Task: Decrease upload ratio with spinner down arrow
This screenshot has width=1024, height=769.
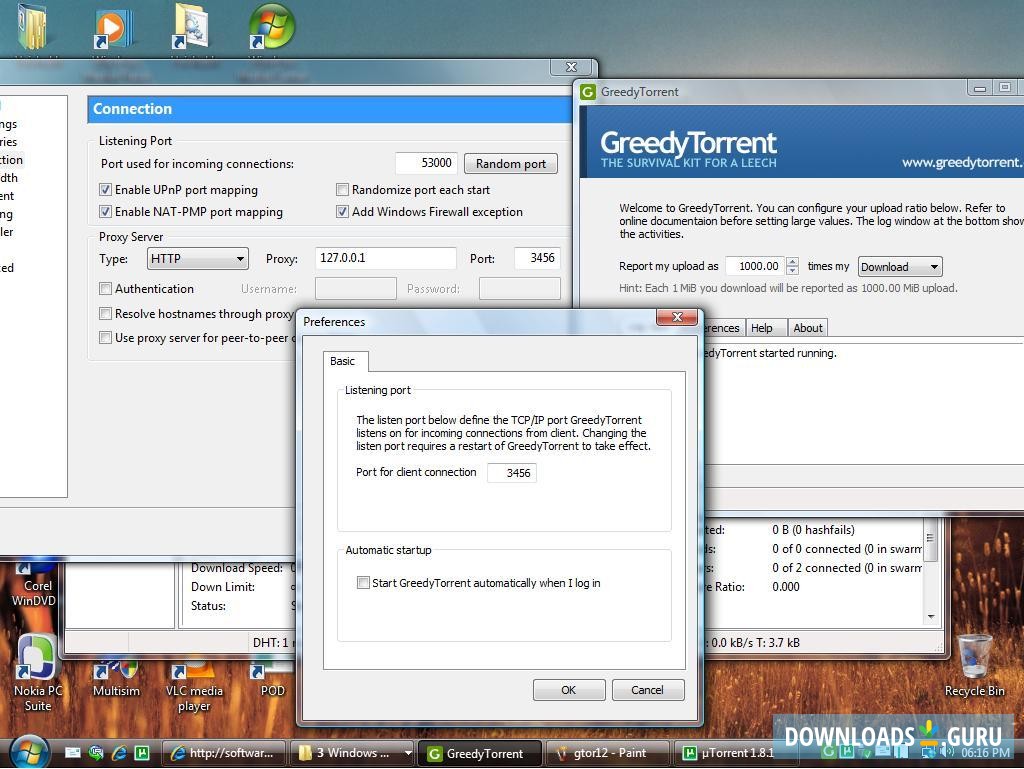Action: (x=793, y=271)
